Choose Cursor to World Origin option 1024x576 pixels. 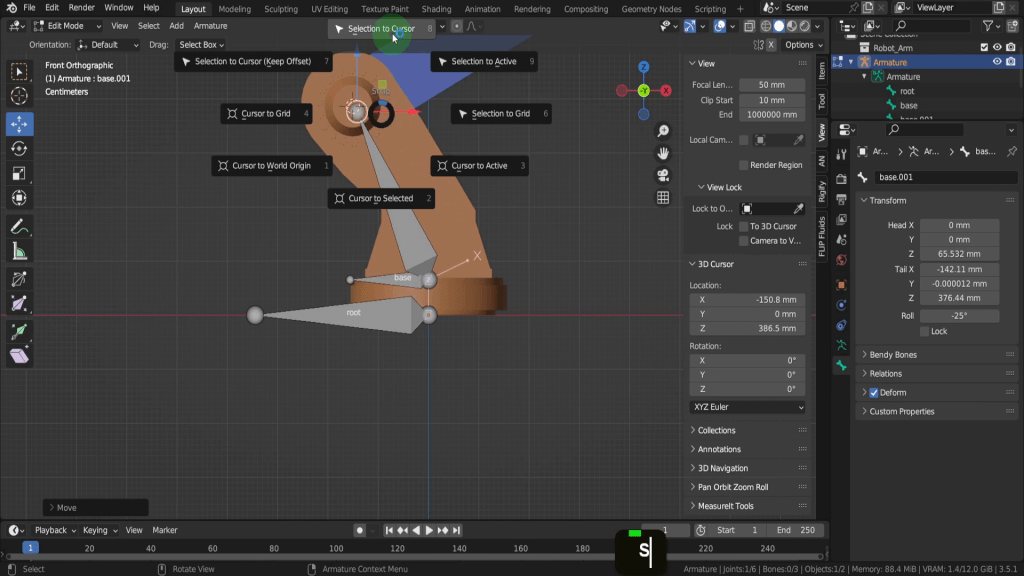271,166
